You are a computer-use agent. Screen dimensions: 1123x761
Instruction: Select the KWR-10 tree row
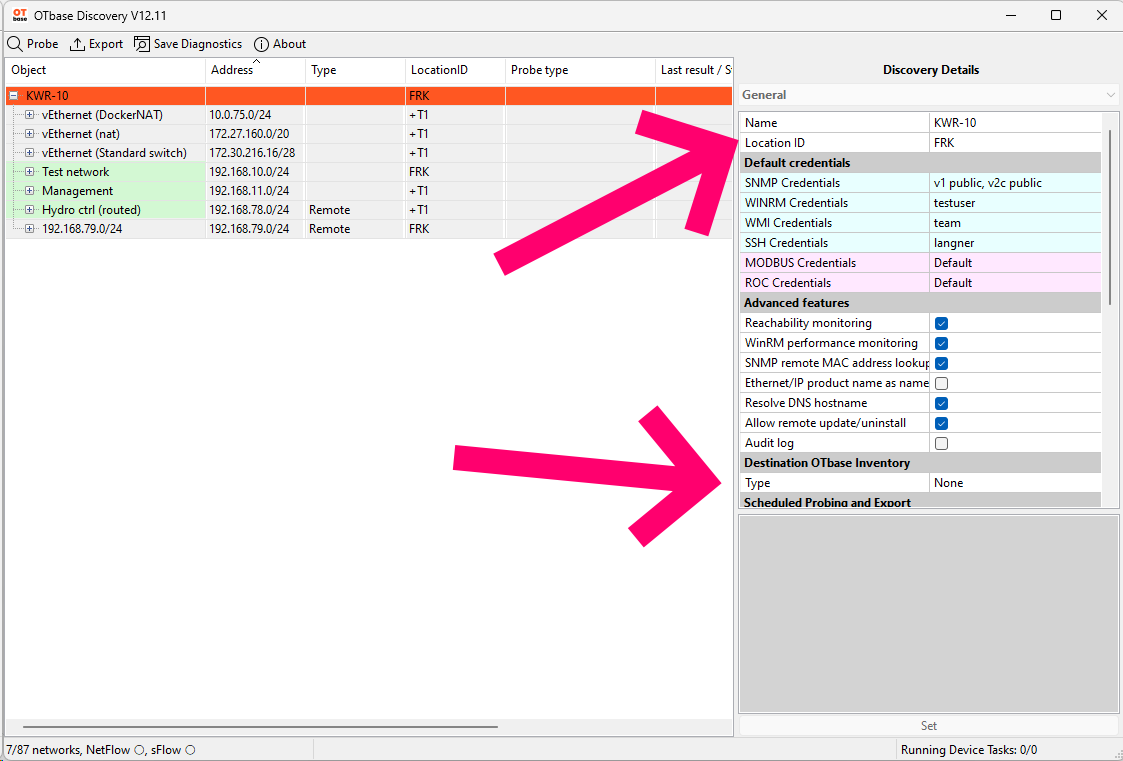369,96
